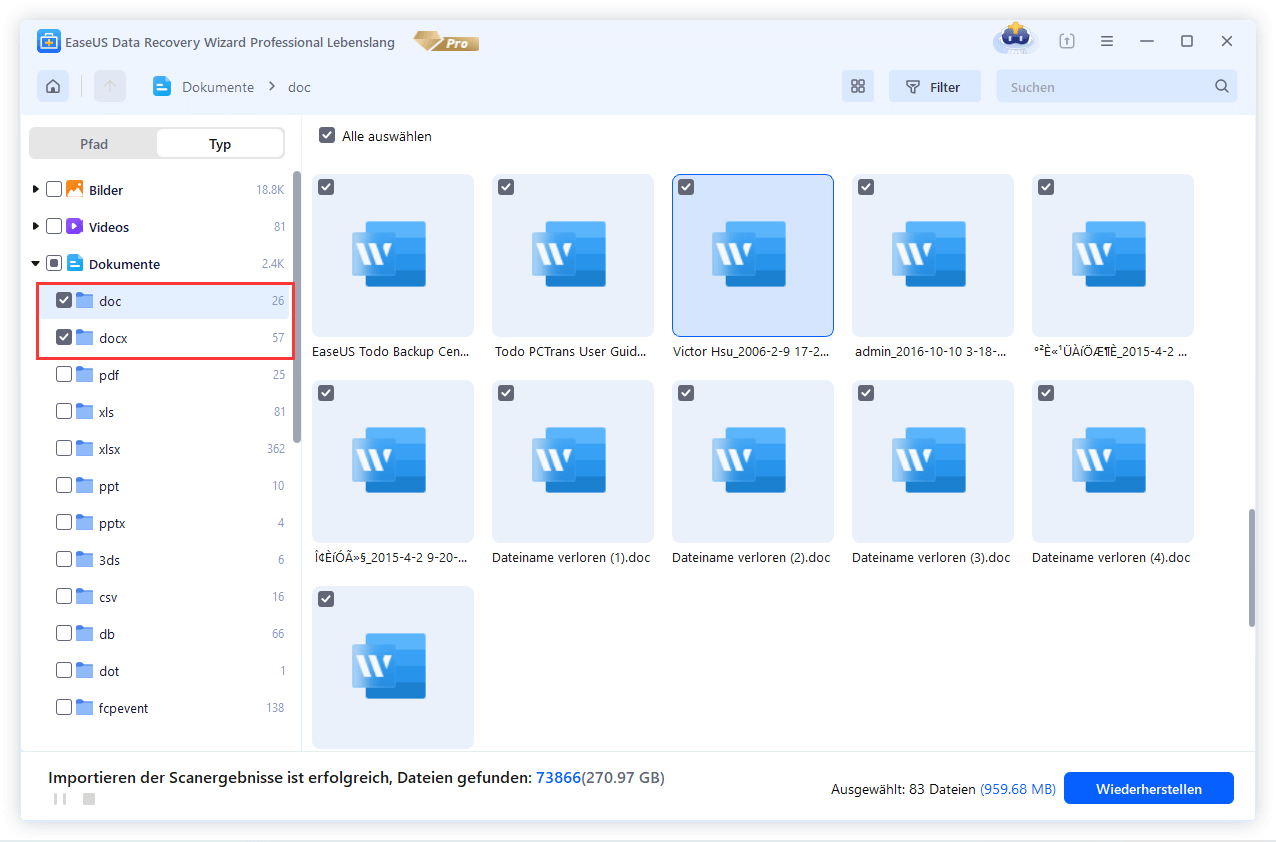The width and height of the screenshot is (1276, 842).
Task: Check the Videos category checkbox
Action: pyautogui.click(x=54, y=226)
